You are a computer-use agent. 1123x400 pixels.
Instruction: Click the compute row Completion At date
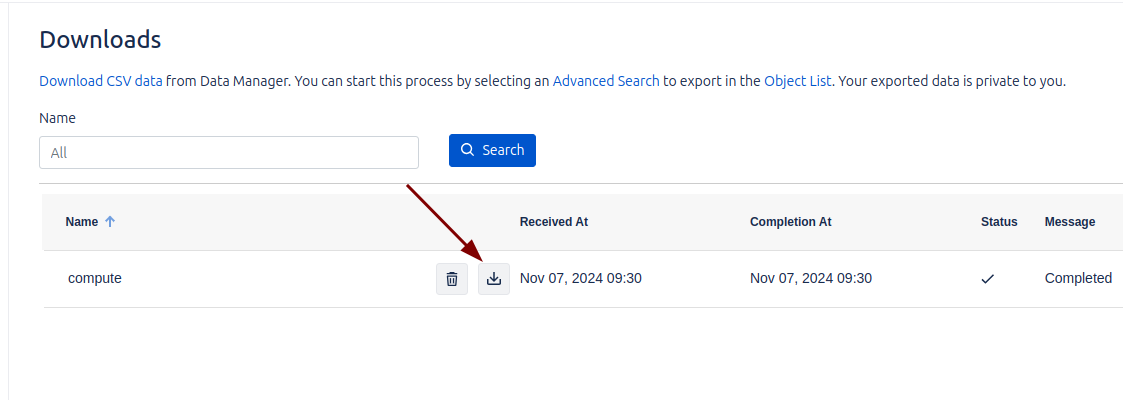pos(811,279)
